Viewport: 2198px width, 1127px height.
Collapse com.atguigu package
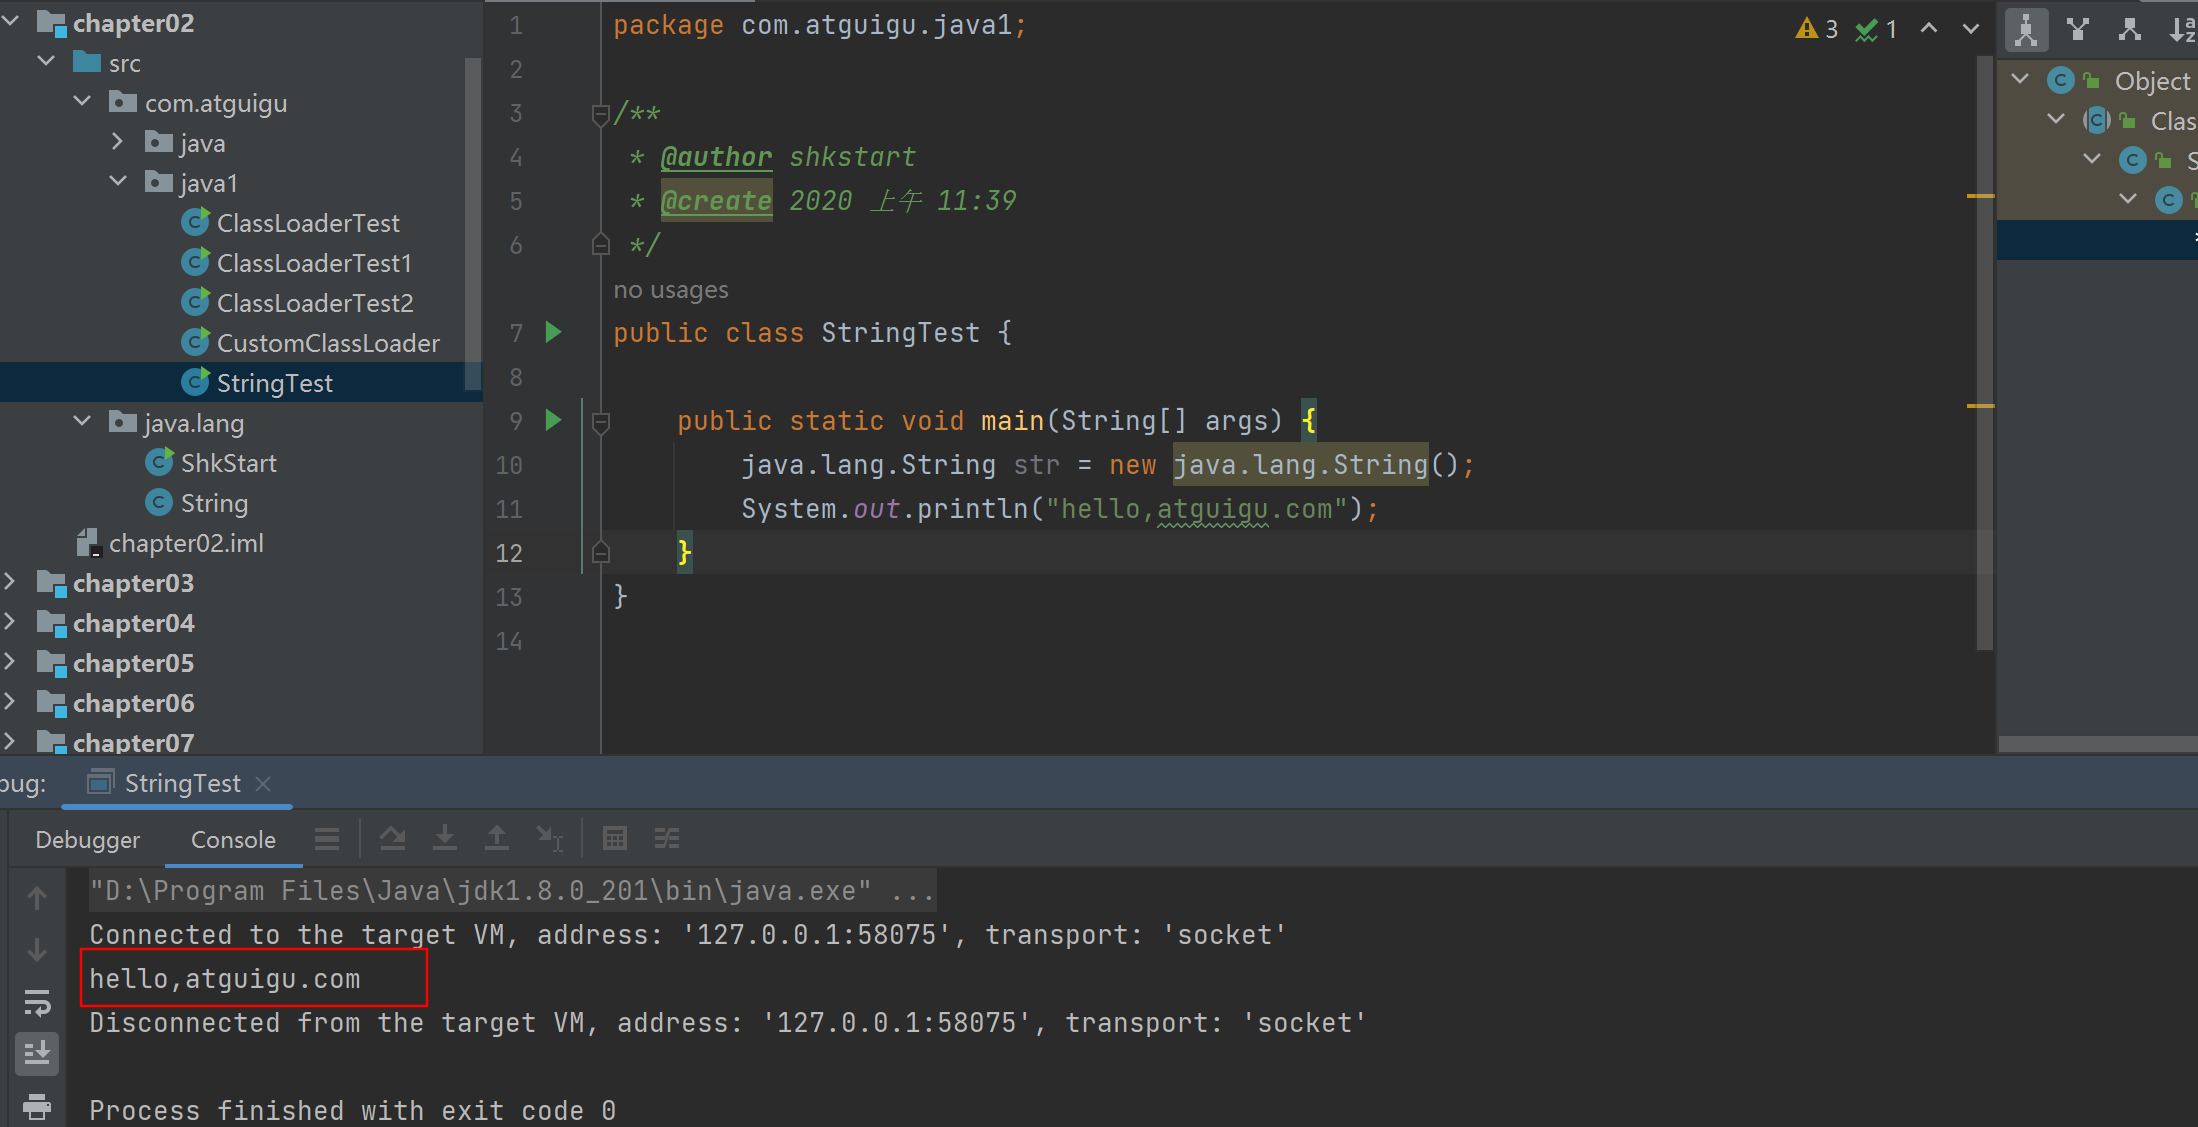click(82, 101)
